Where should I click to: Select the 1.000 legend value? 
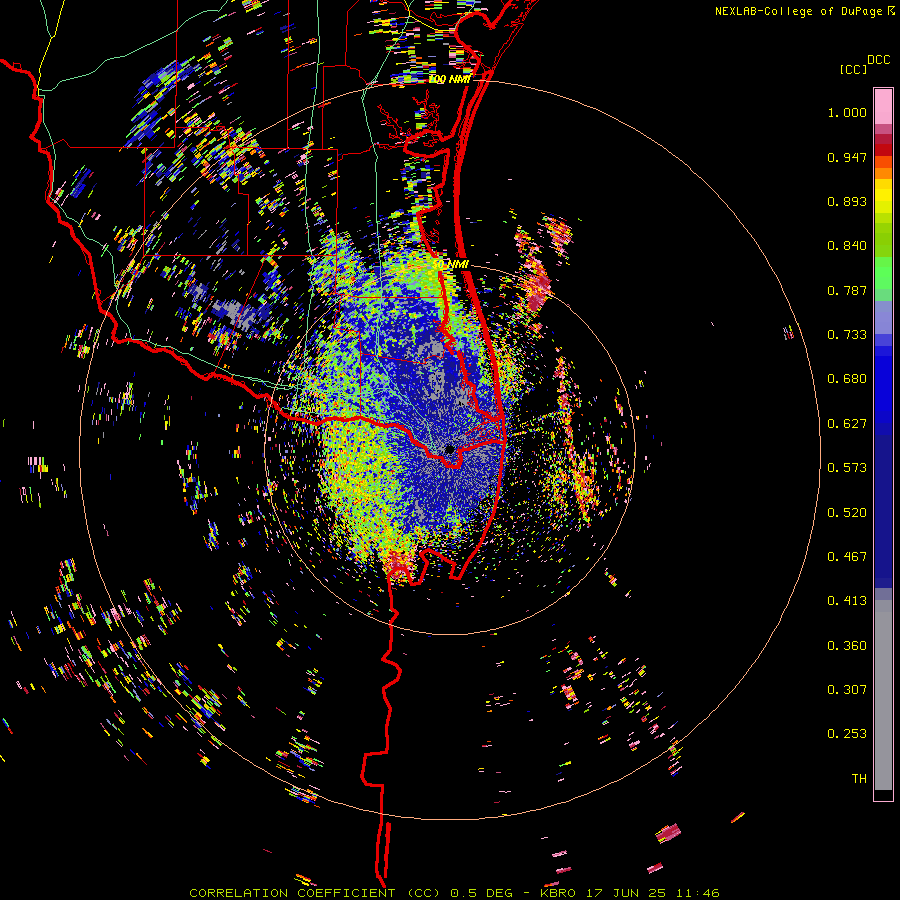[847, 112]
